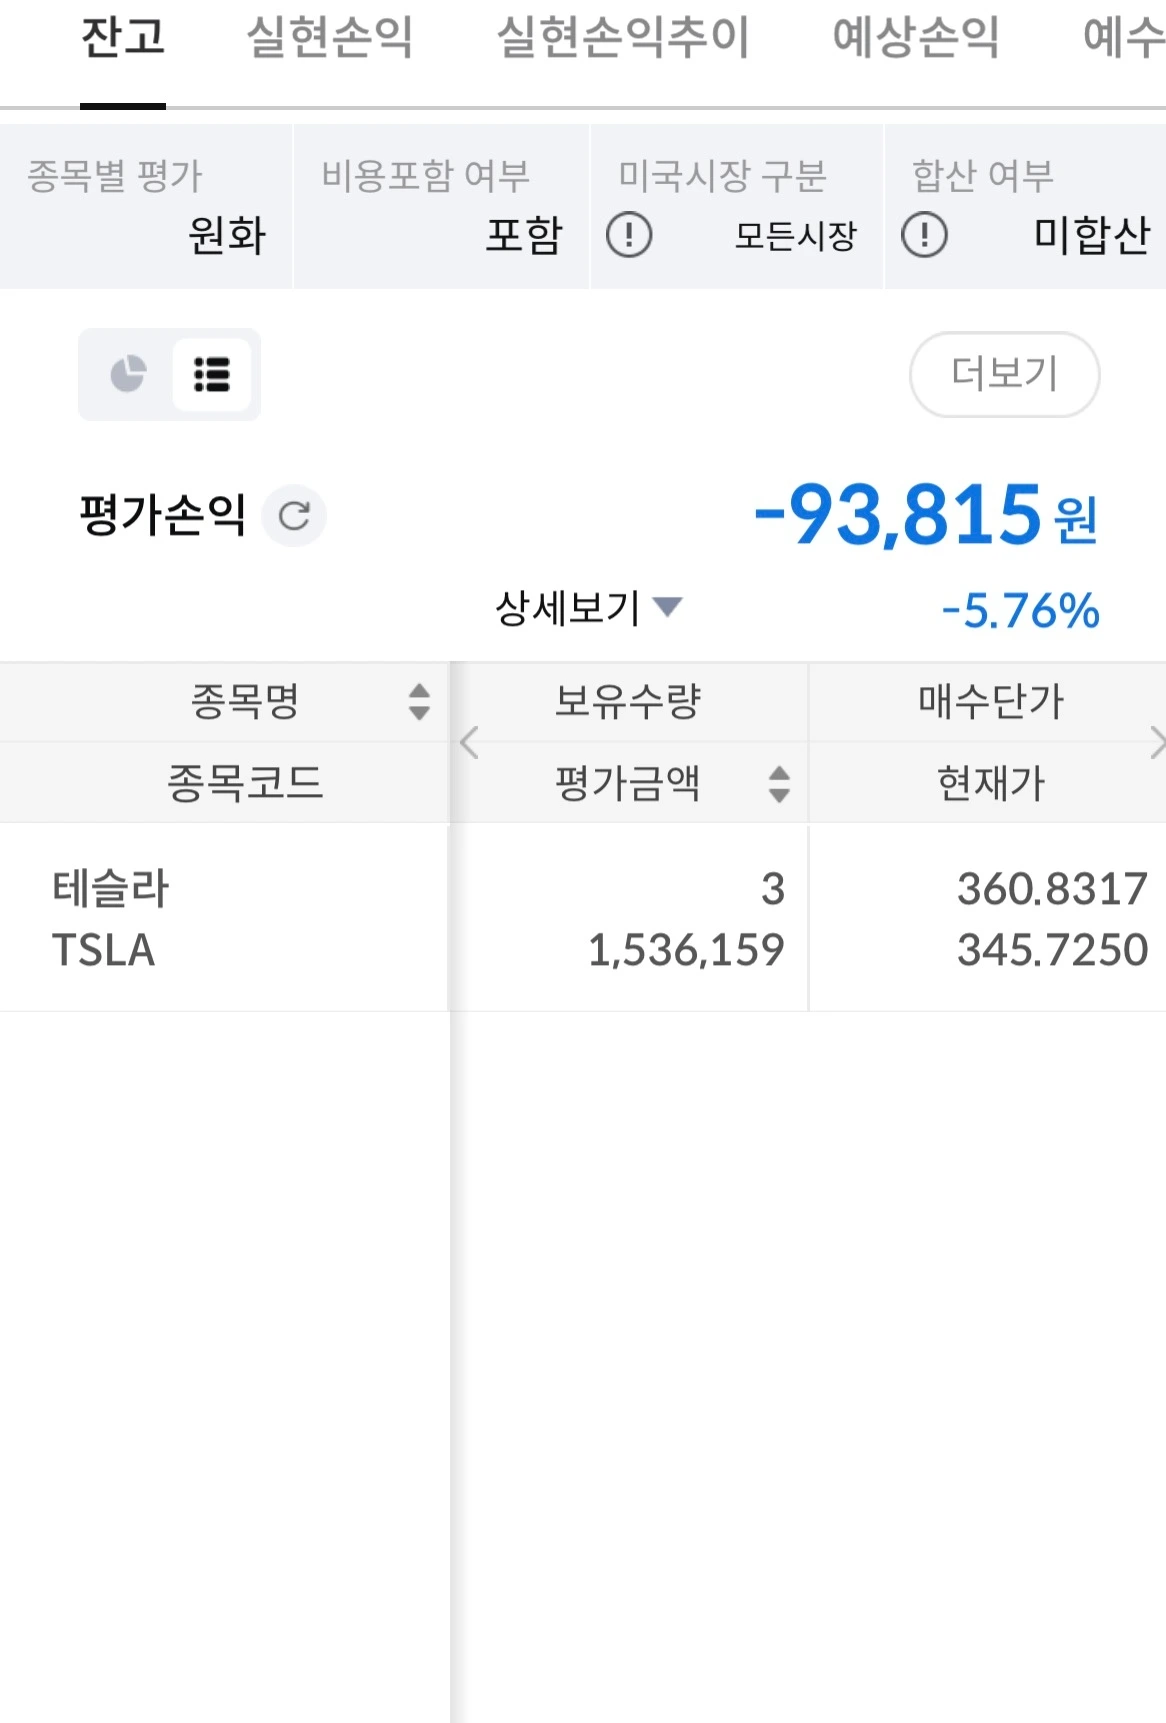Tap the TSLA ticker code
Image resolution: width=1166 pixels, height=1723 pixels.
click(103, 950)
